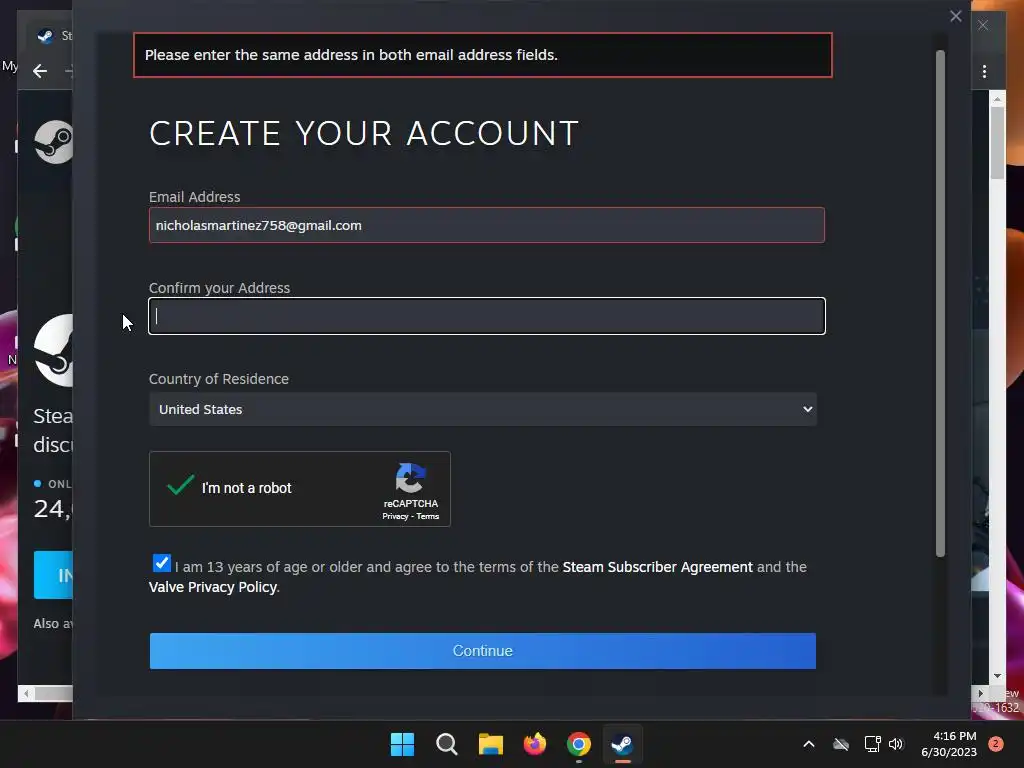Toggle the I'm not a robot reCAPTCHA checkbox

point(180,486)
